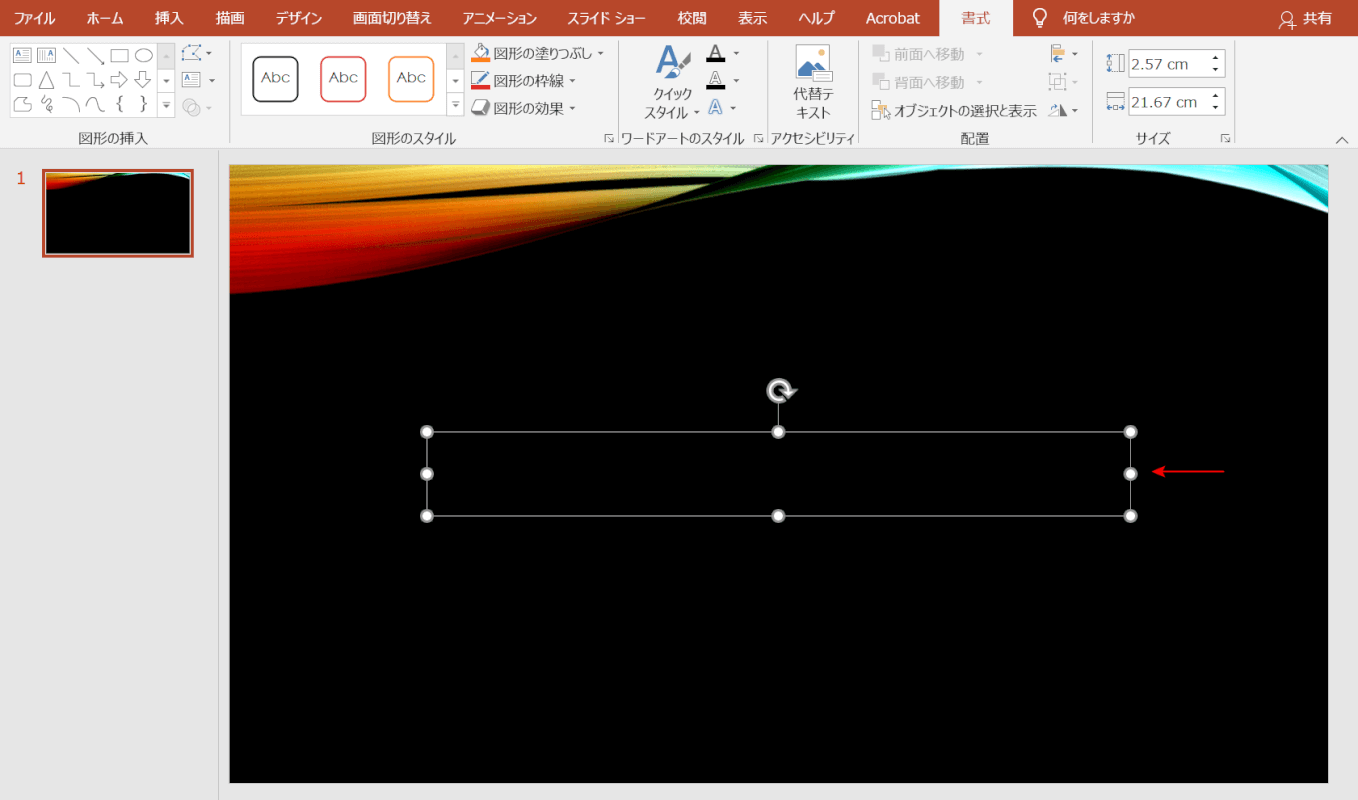This screenshot has width=1358, height=800.
Task: Pick the arc shape
Action: click(x=71, y=104)
